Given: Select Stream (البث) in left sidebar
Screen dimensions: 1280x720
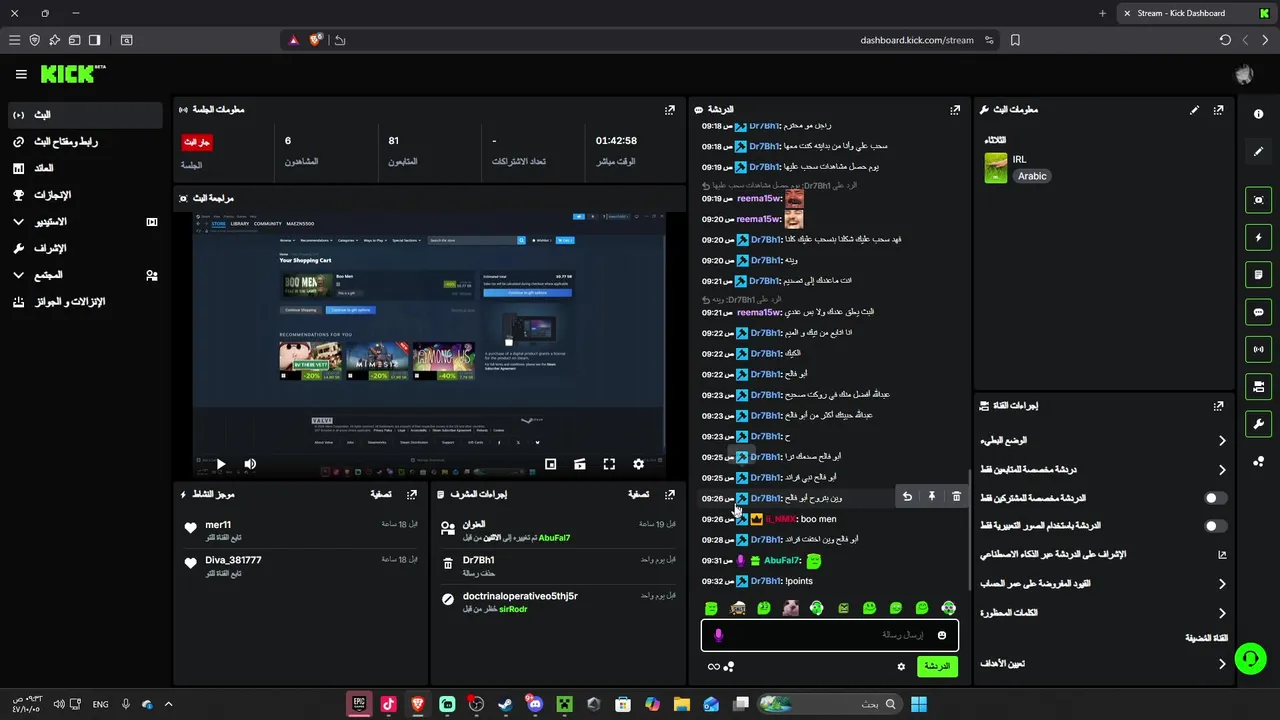Looking at the screenshot, I should click(84, 115).
